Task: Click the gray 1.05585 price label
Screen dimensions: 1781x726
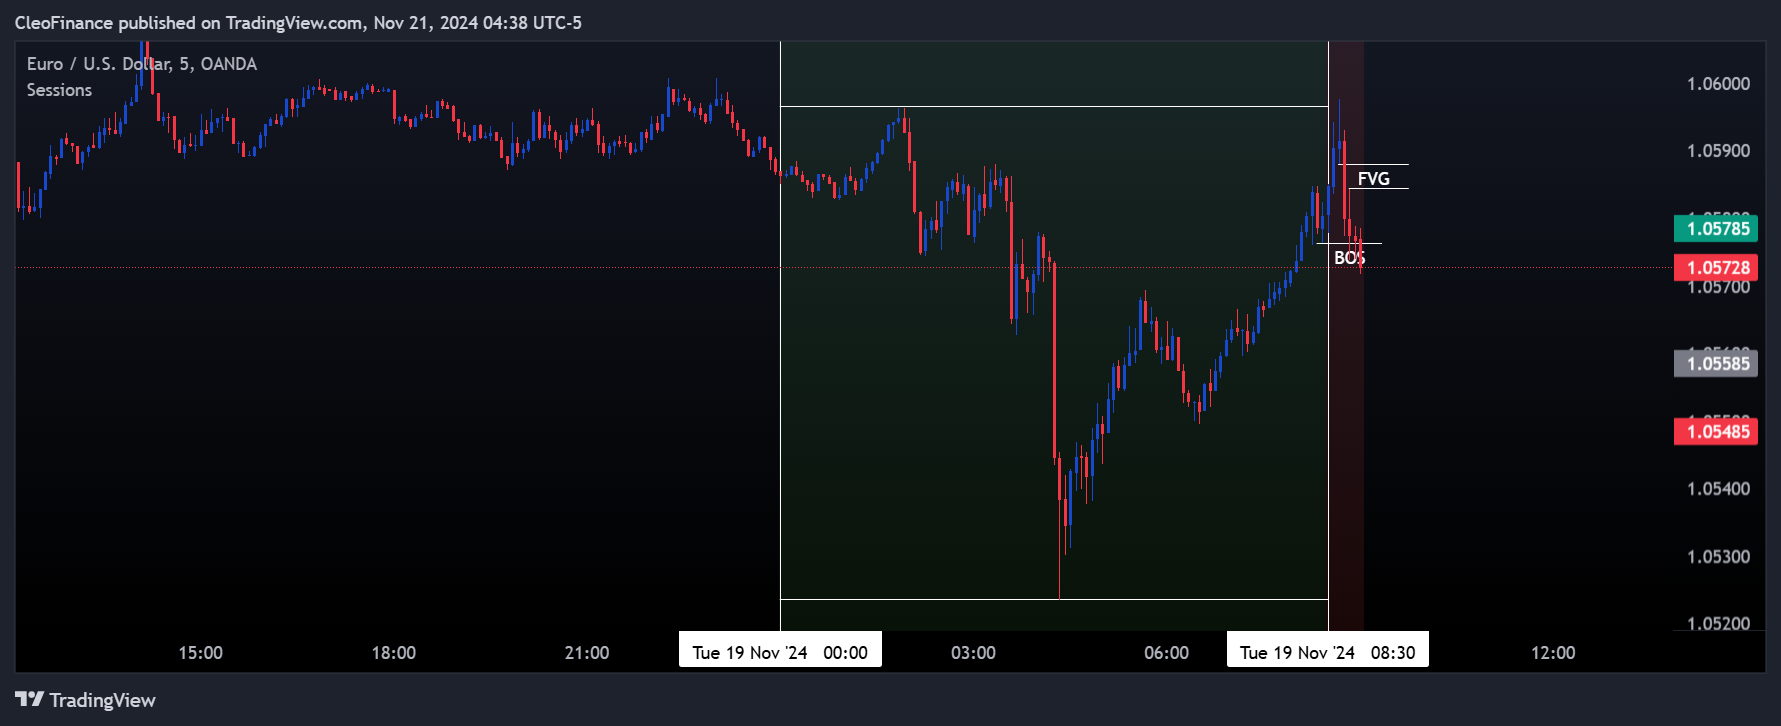Action: [1716, 363]
